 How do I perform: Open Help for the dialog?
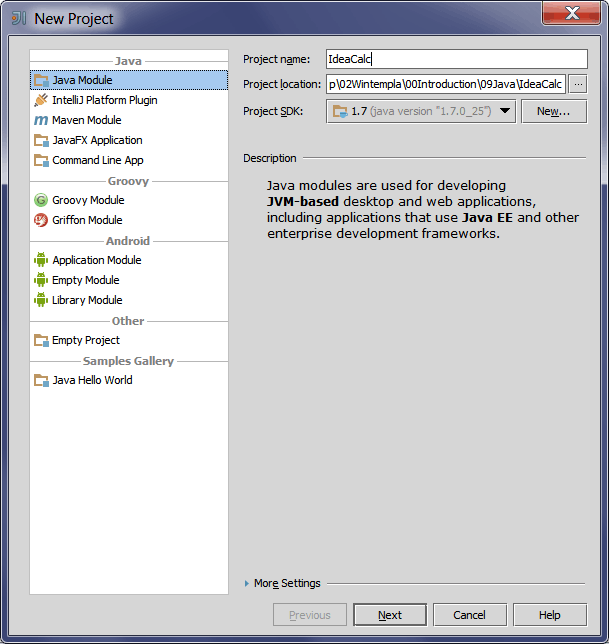550,615
